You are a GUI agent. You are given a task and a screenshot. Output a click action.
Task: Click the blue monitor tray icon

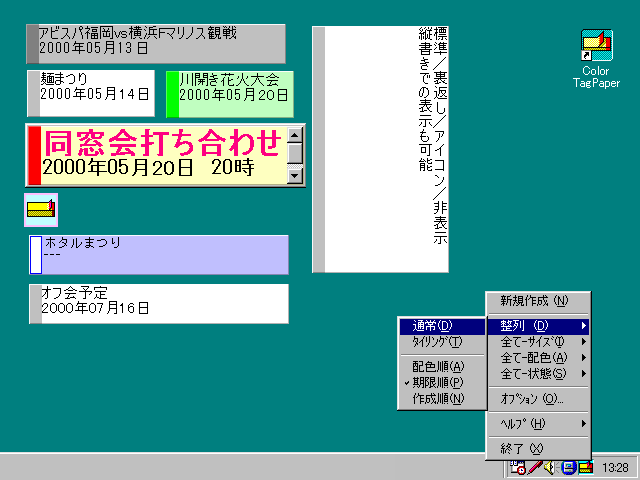click(x=569, y=467)
